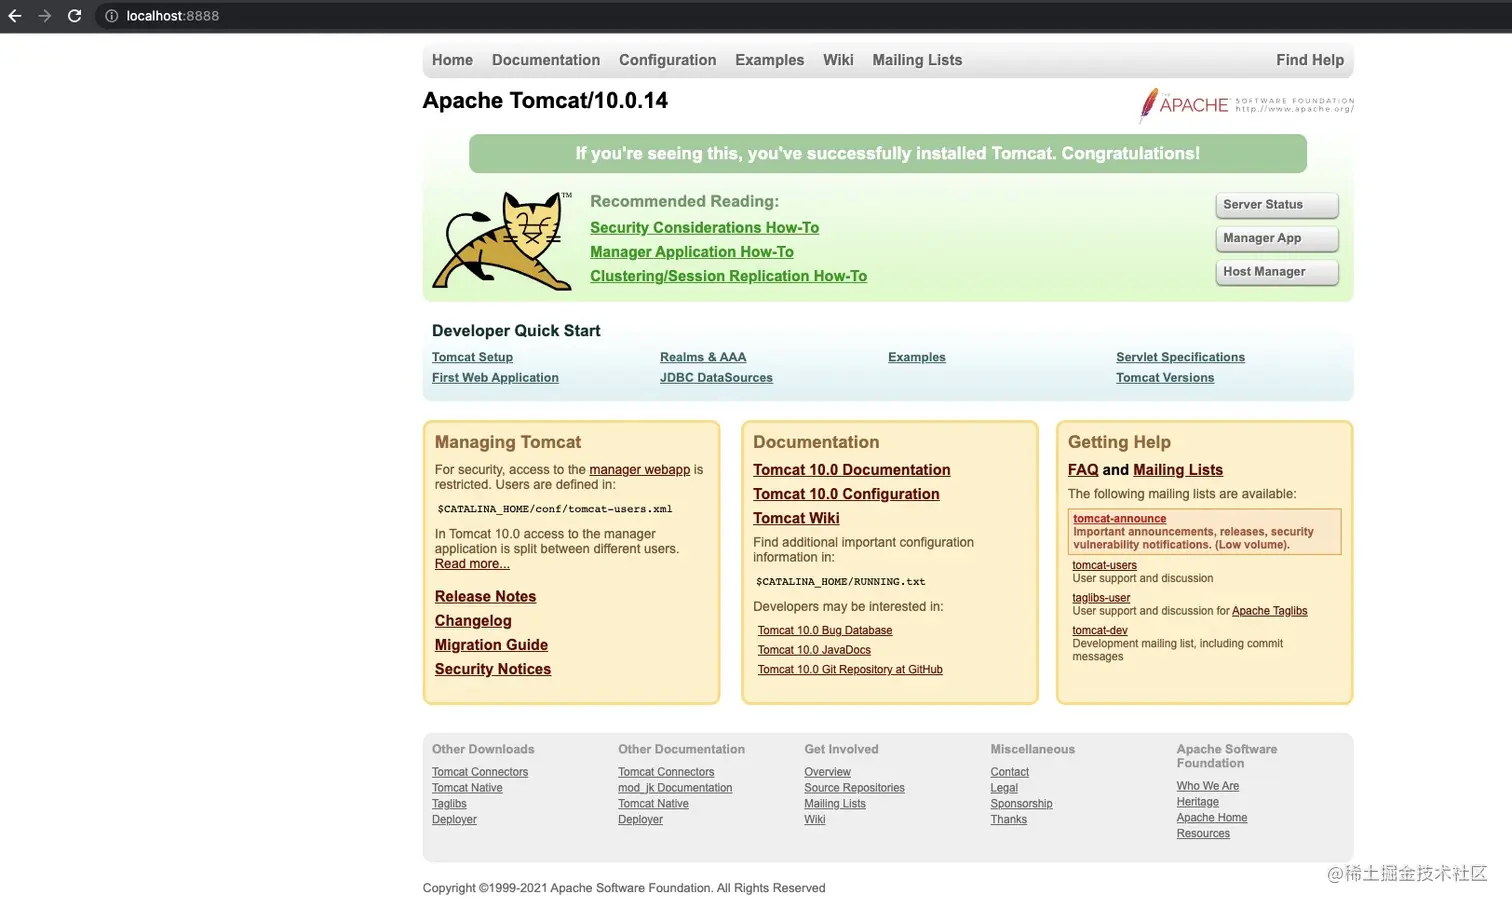Viewport: 1512px width, 908px height.
Task: Open the Tomcat Versions link
Action: pos(1165,378)
